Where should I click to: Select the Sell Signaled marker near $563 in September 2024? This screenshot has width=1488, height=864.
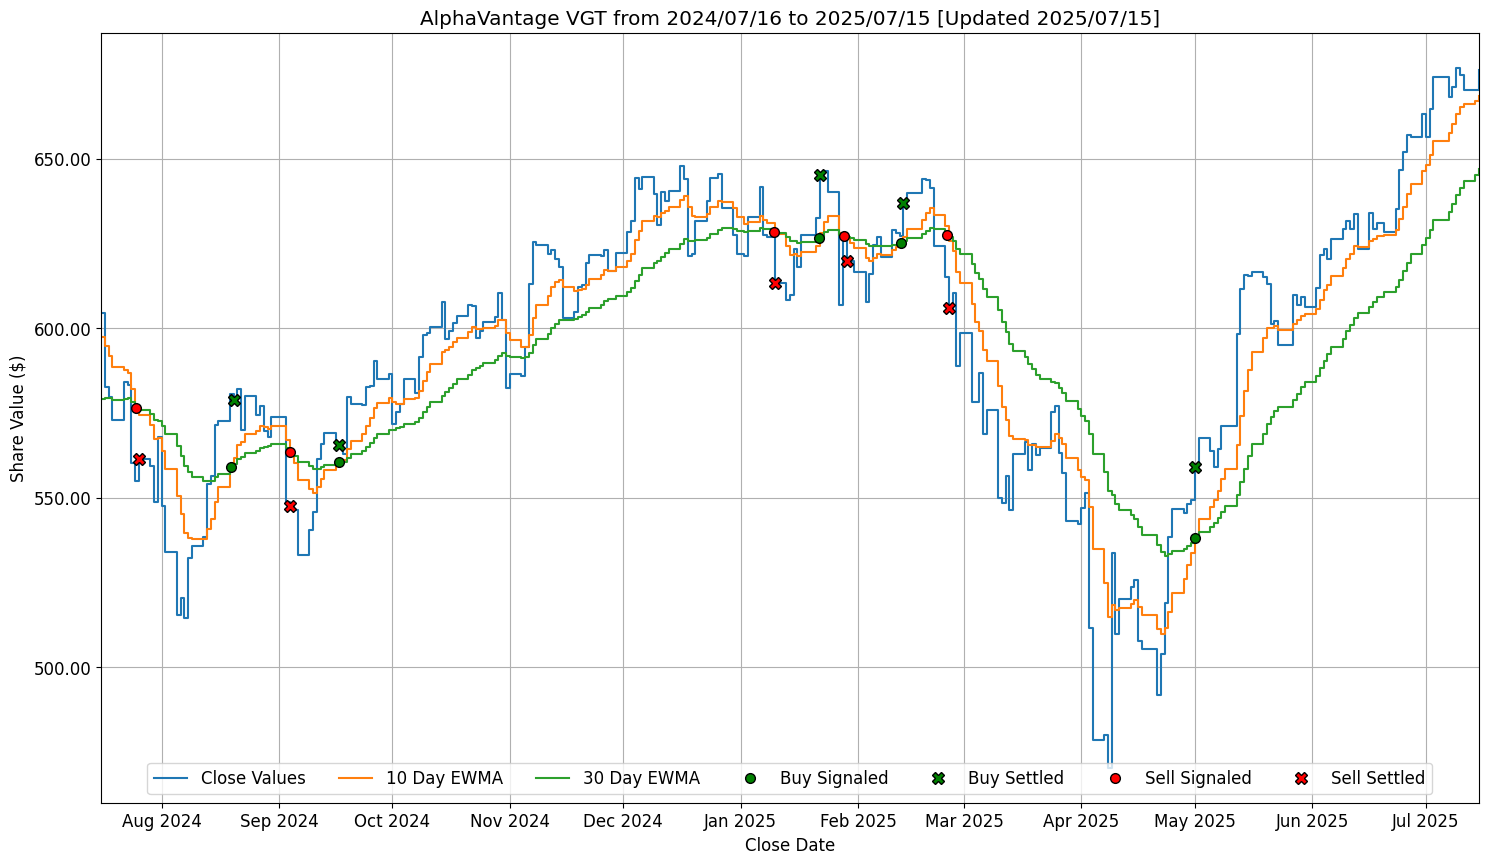290,452
